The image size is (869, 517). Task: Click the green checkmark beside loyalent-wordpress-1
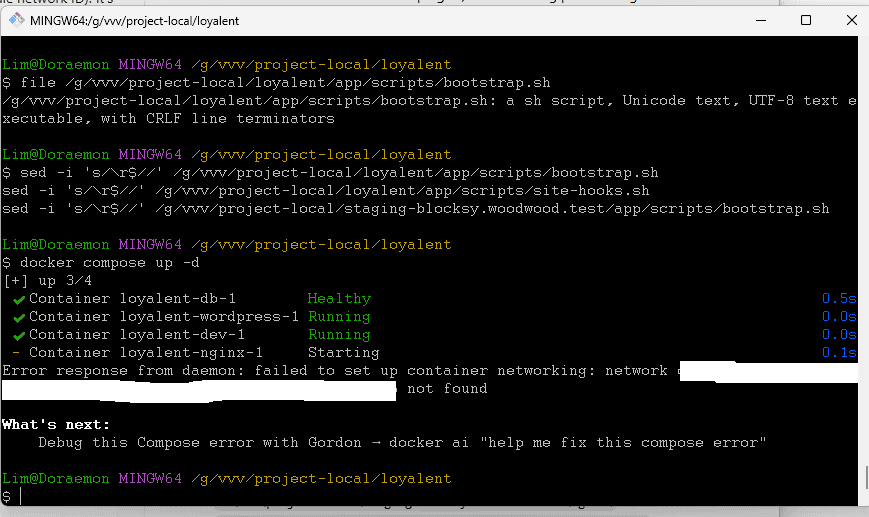tap(19, 318)
